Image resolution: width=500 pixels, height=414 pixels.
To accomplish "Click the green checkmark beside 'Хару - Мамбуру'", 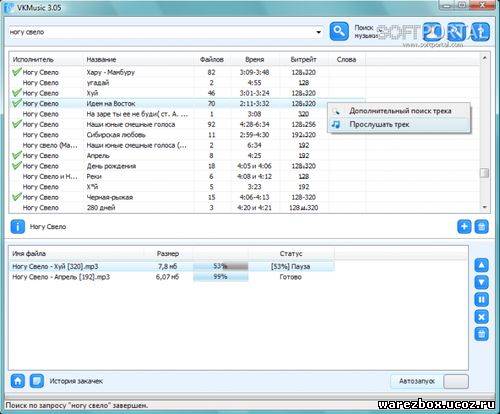I will (x=16, y=71).
